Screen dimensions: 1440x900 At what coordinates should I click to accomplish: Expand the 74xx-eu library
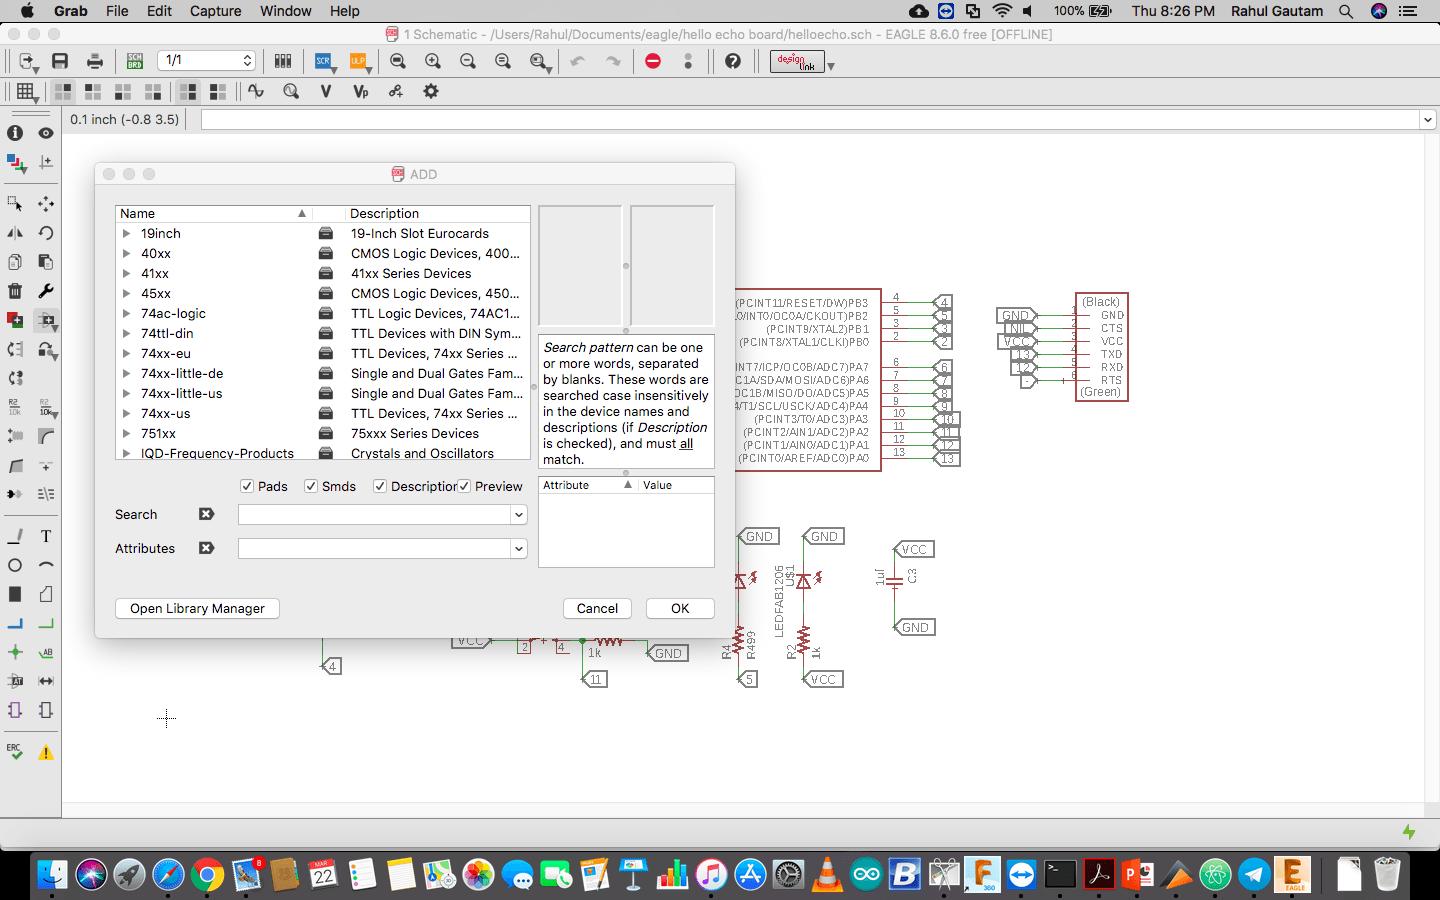click(x=127, y=353)
